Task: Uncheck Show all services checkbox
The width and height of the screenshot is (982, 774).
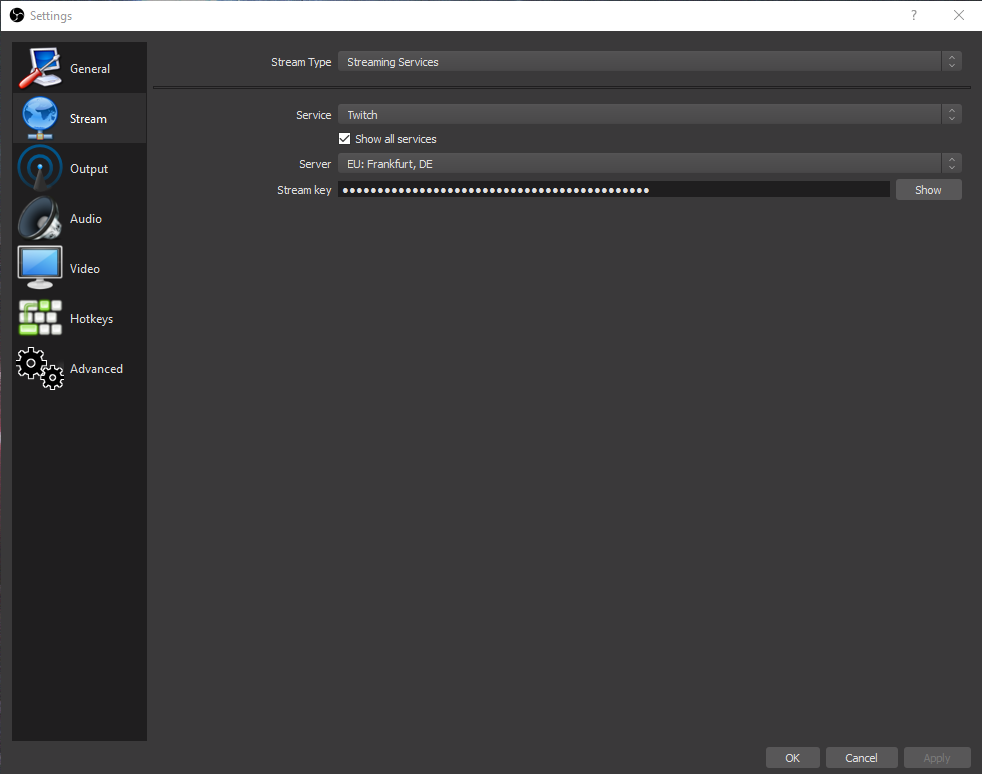Action: click(344, 138)
